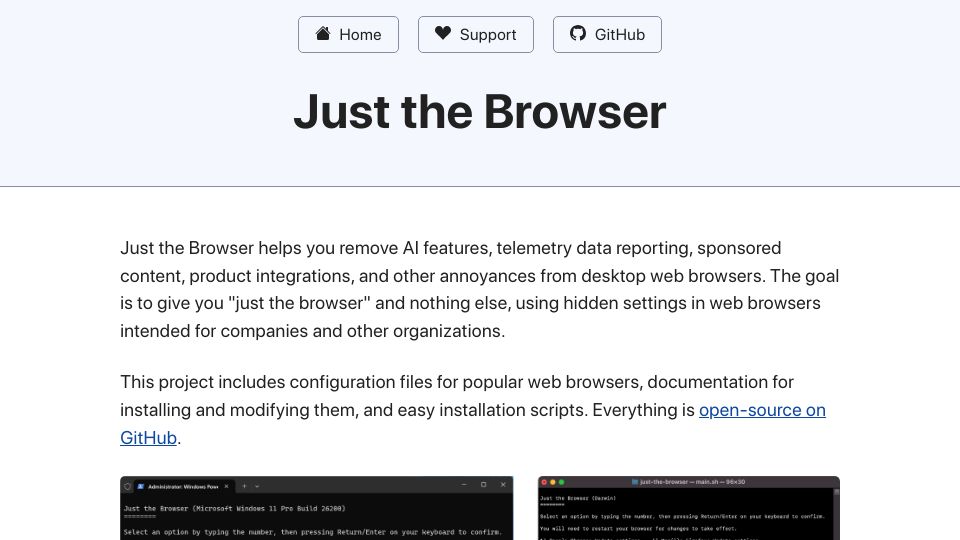Viewport: 960px width, 540px height.
Task: Click the Just the Browser heading
Action: [x=480, y=111]
